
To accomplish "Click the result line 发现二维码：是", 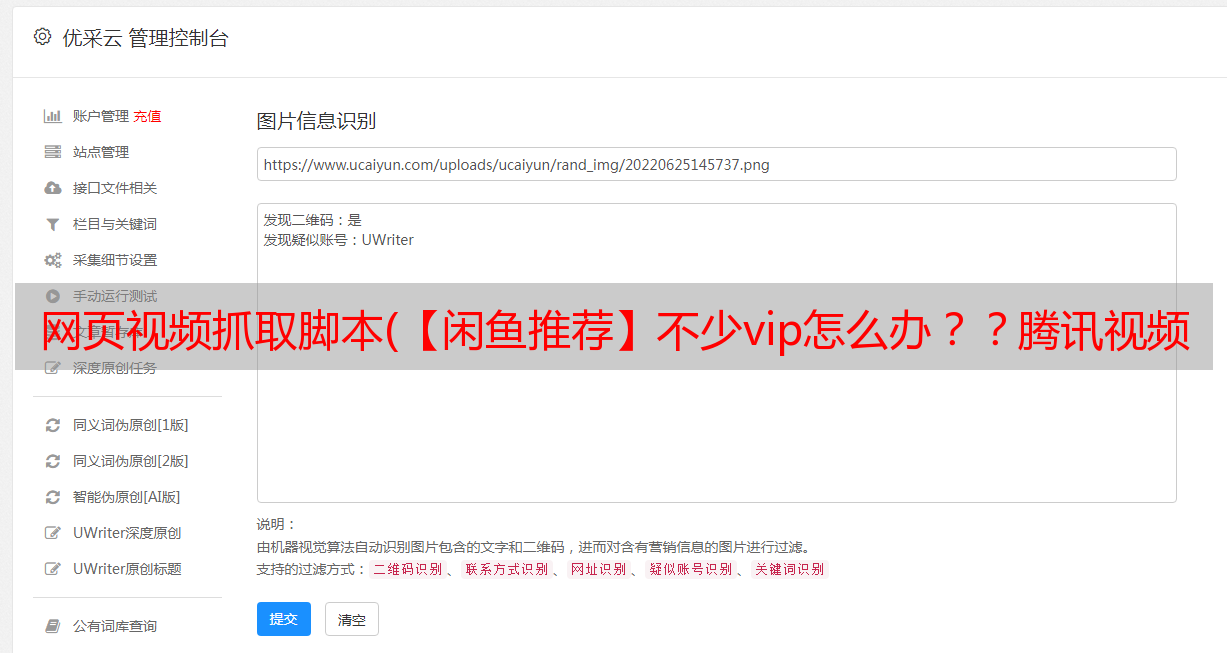I will (x=313, y=220).
